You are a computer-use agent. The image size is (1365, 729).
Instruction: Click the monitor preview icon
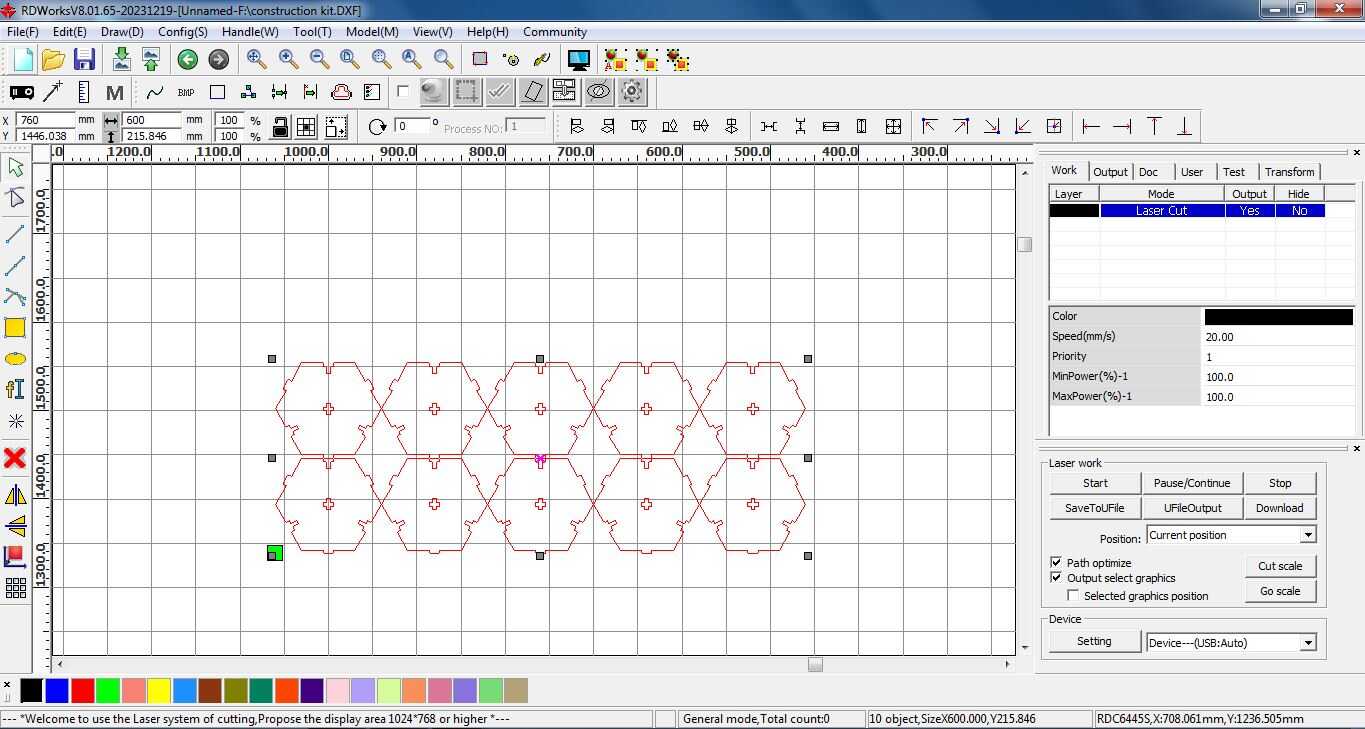(x=578, y=60)
